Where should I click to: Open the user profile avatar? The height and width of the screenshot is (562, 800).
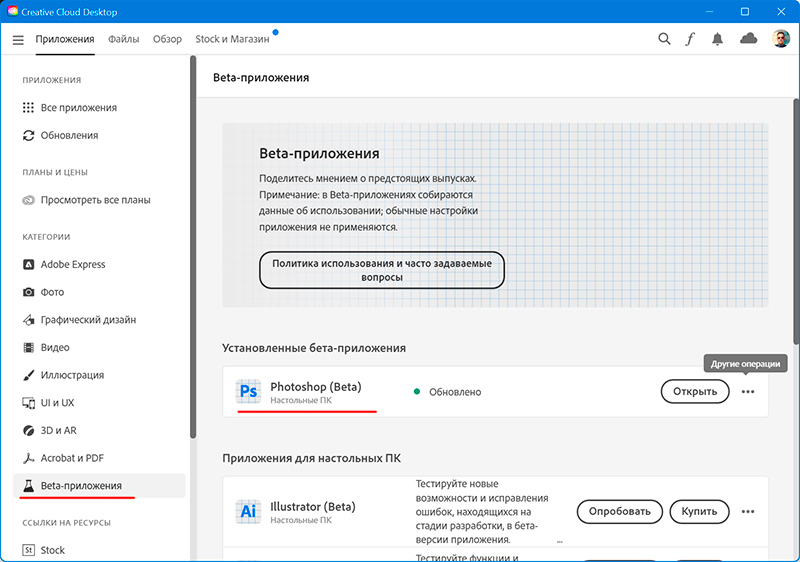pos(780,39)
